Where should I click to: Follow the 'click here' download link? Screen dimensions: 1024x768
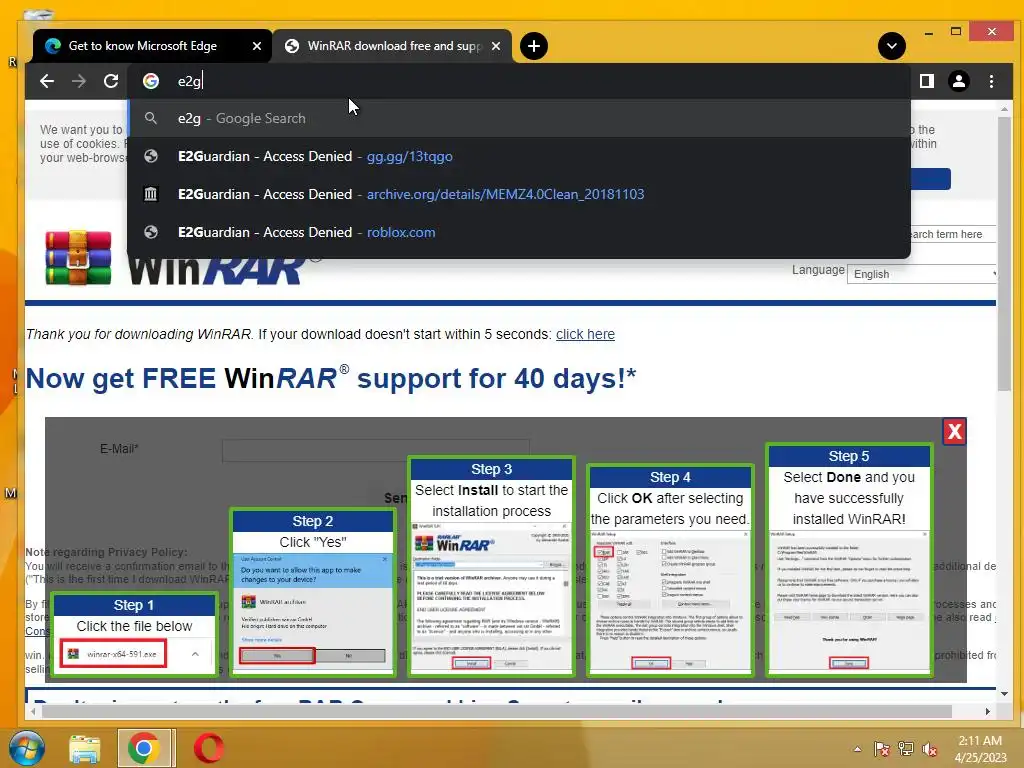[585, 334]
